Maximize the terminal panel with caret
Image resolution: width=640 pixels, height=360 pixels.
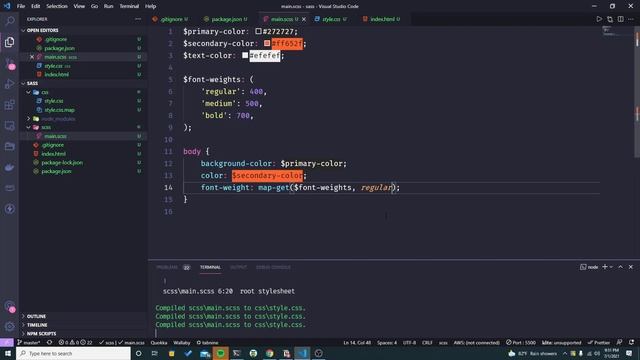point(620,267)
